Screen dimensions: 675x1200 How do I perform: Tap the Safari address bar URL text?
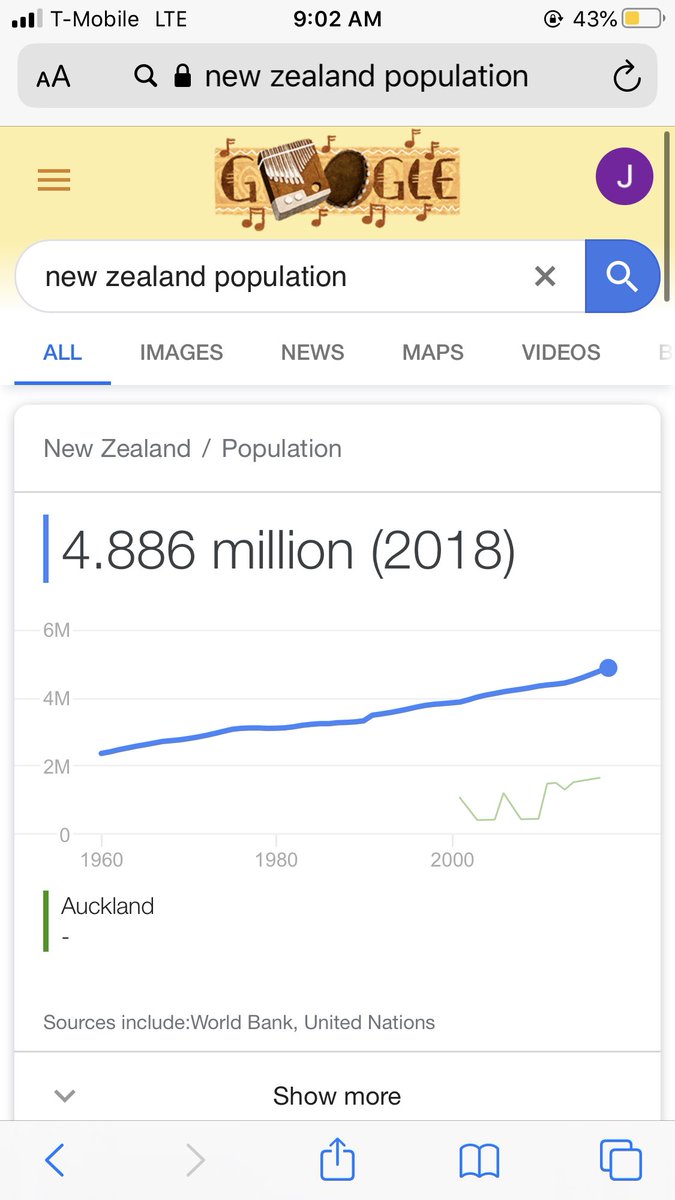click(x=366, y=76)
